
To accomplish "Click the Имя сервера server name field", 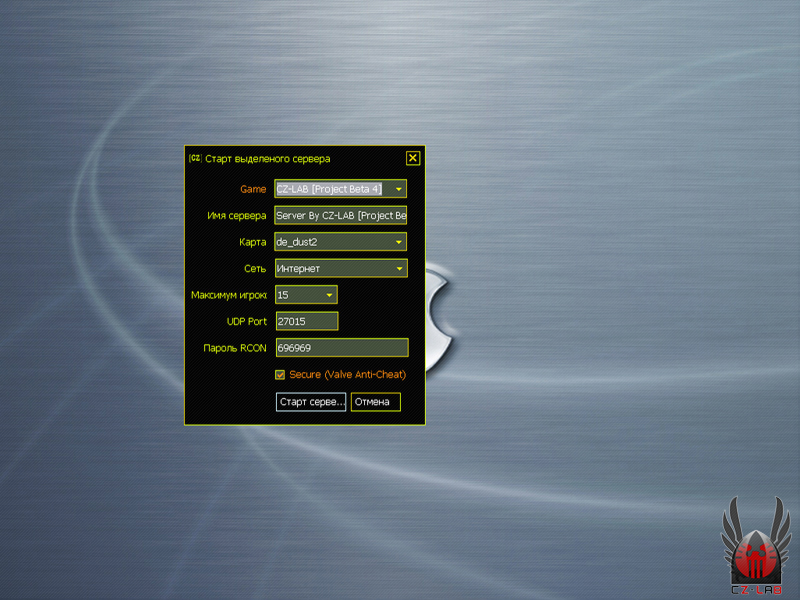I will (x=340, y=215).
